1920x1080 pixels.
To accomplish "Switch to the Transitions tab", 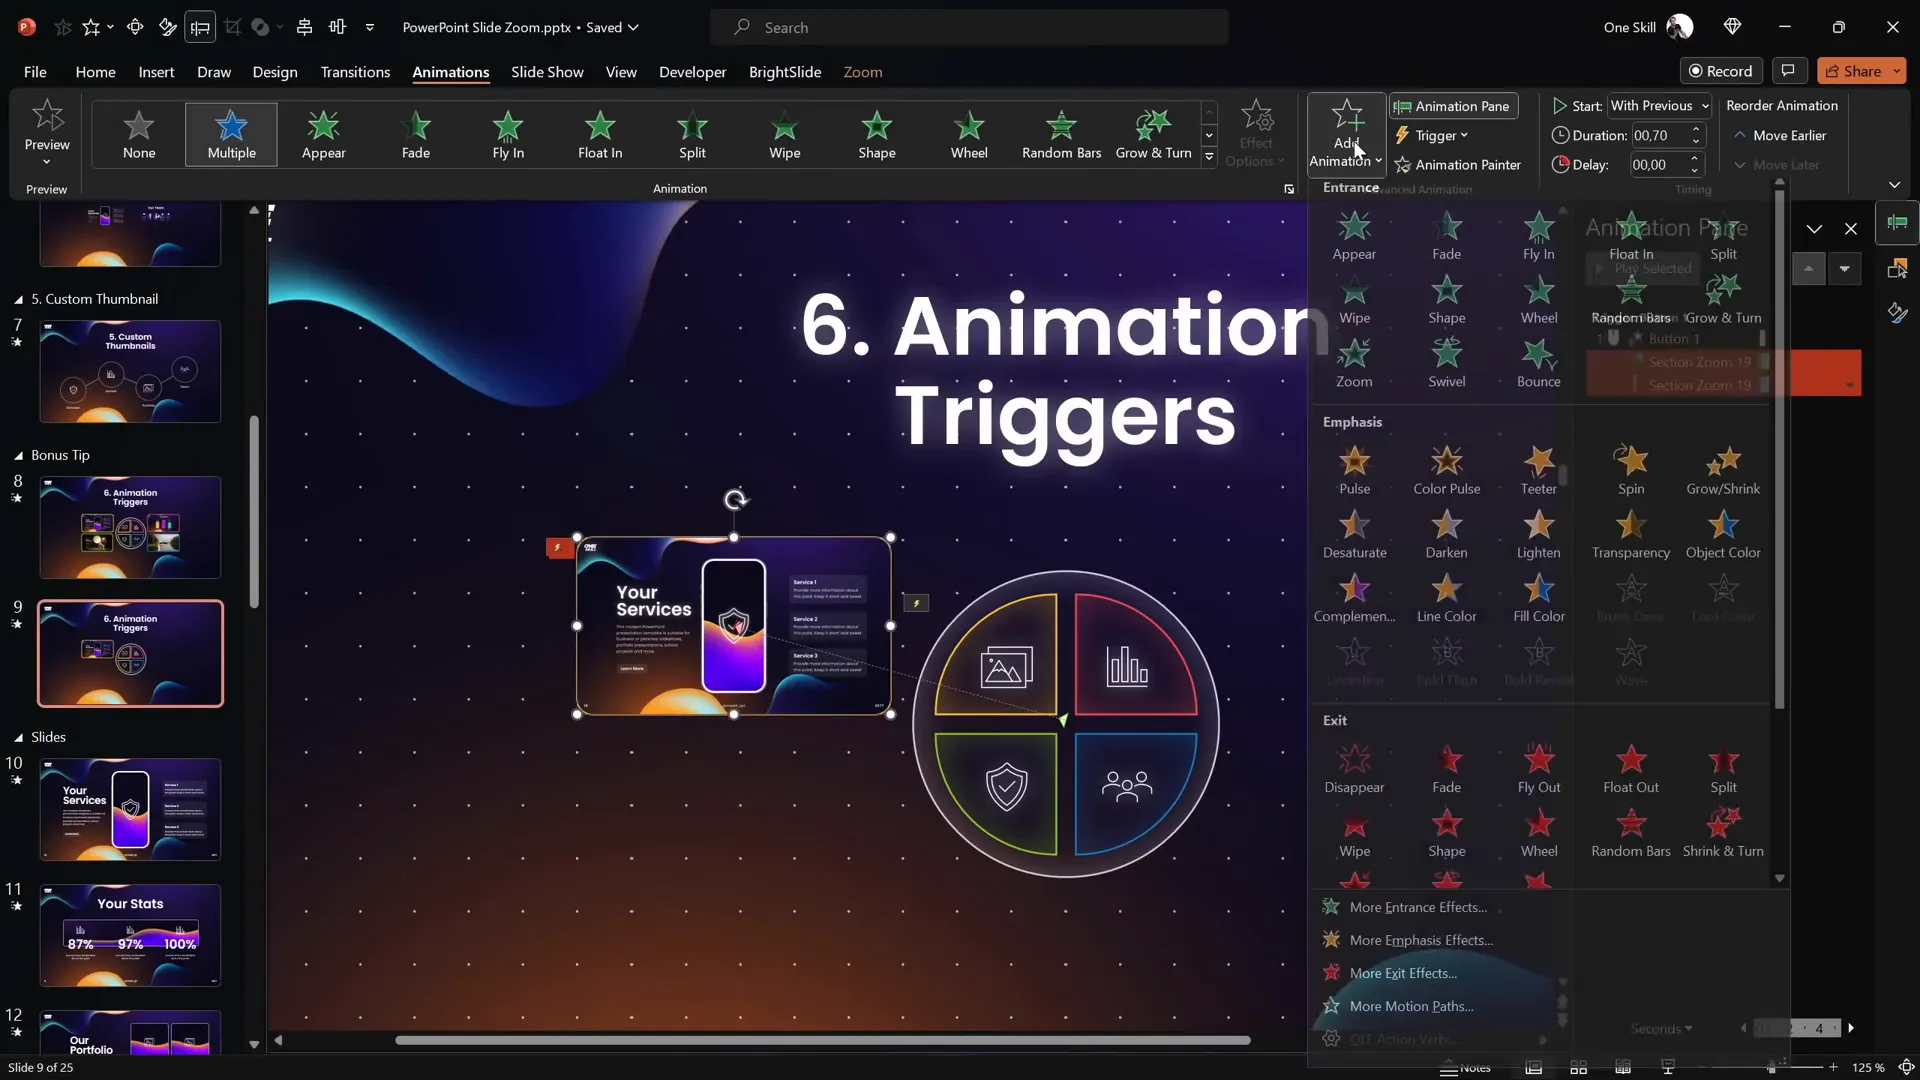I will (x=355, y=72).
